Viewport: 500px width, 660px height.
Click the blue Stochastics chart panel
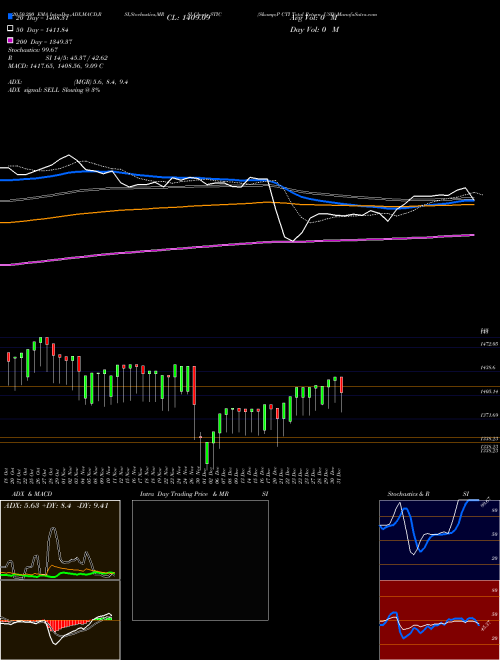coord(439,540)
